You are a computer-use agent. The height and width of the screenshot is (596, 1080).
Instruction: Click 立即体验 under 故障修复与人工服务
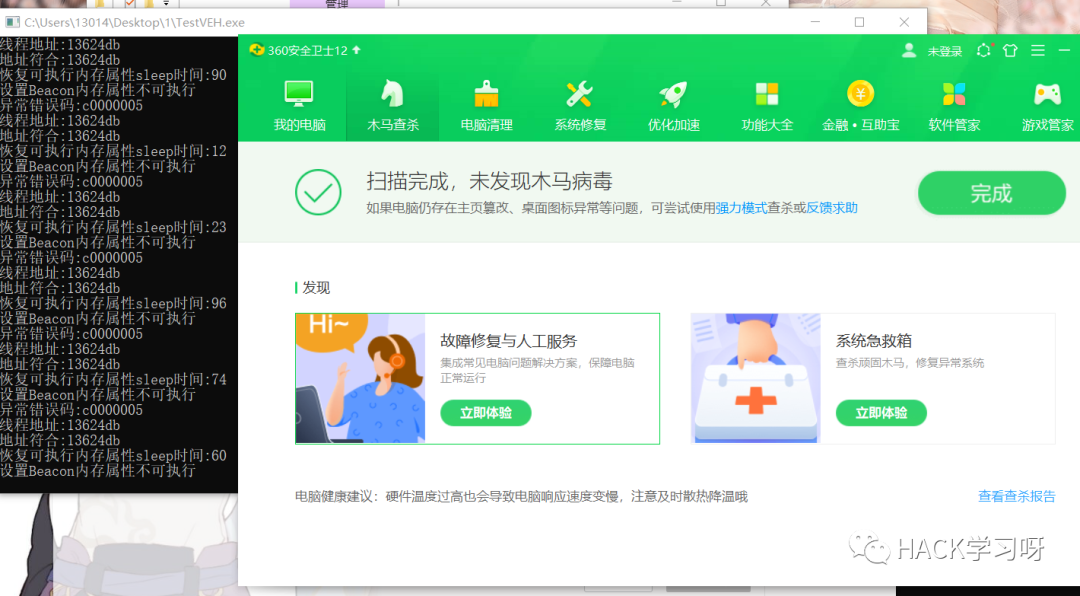click(486, 413)
